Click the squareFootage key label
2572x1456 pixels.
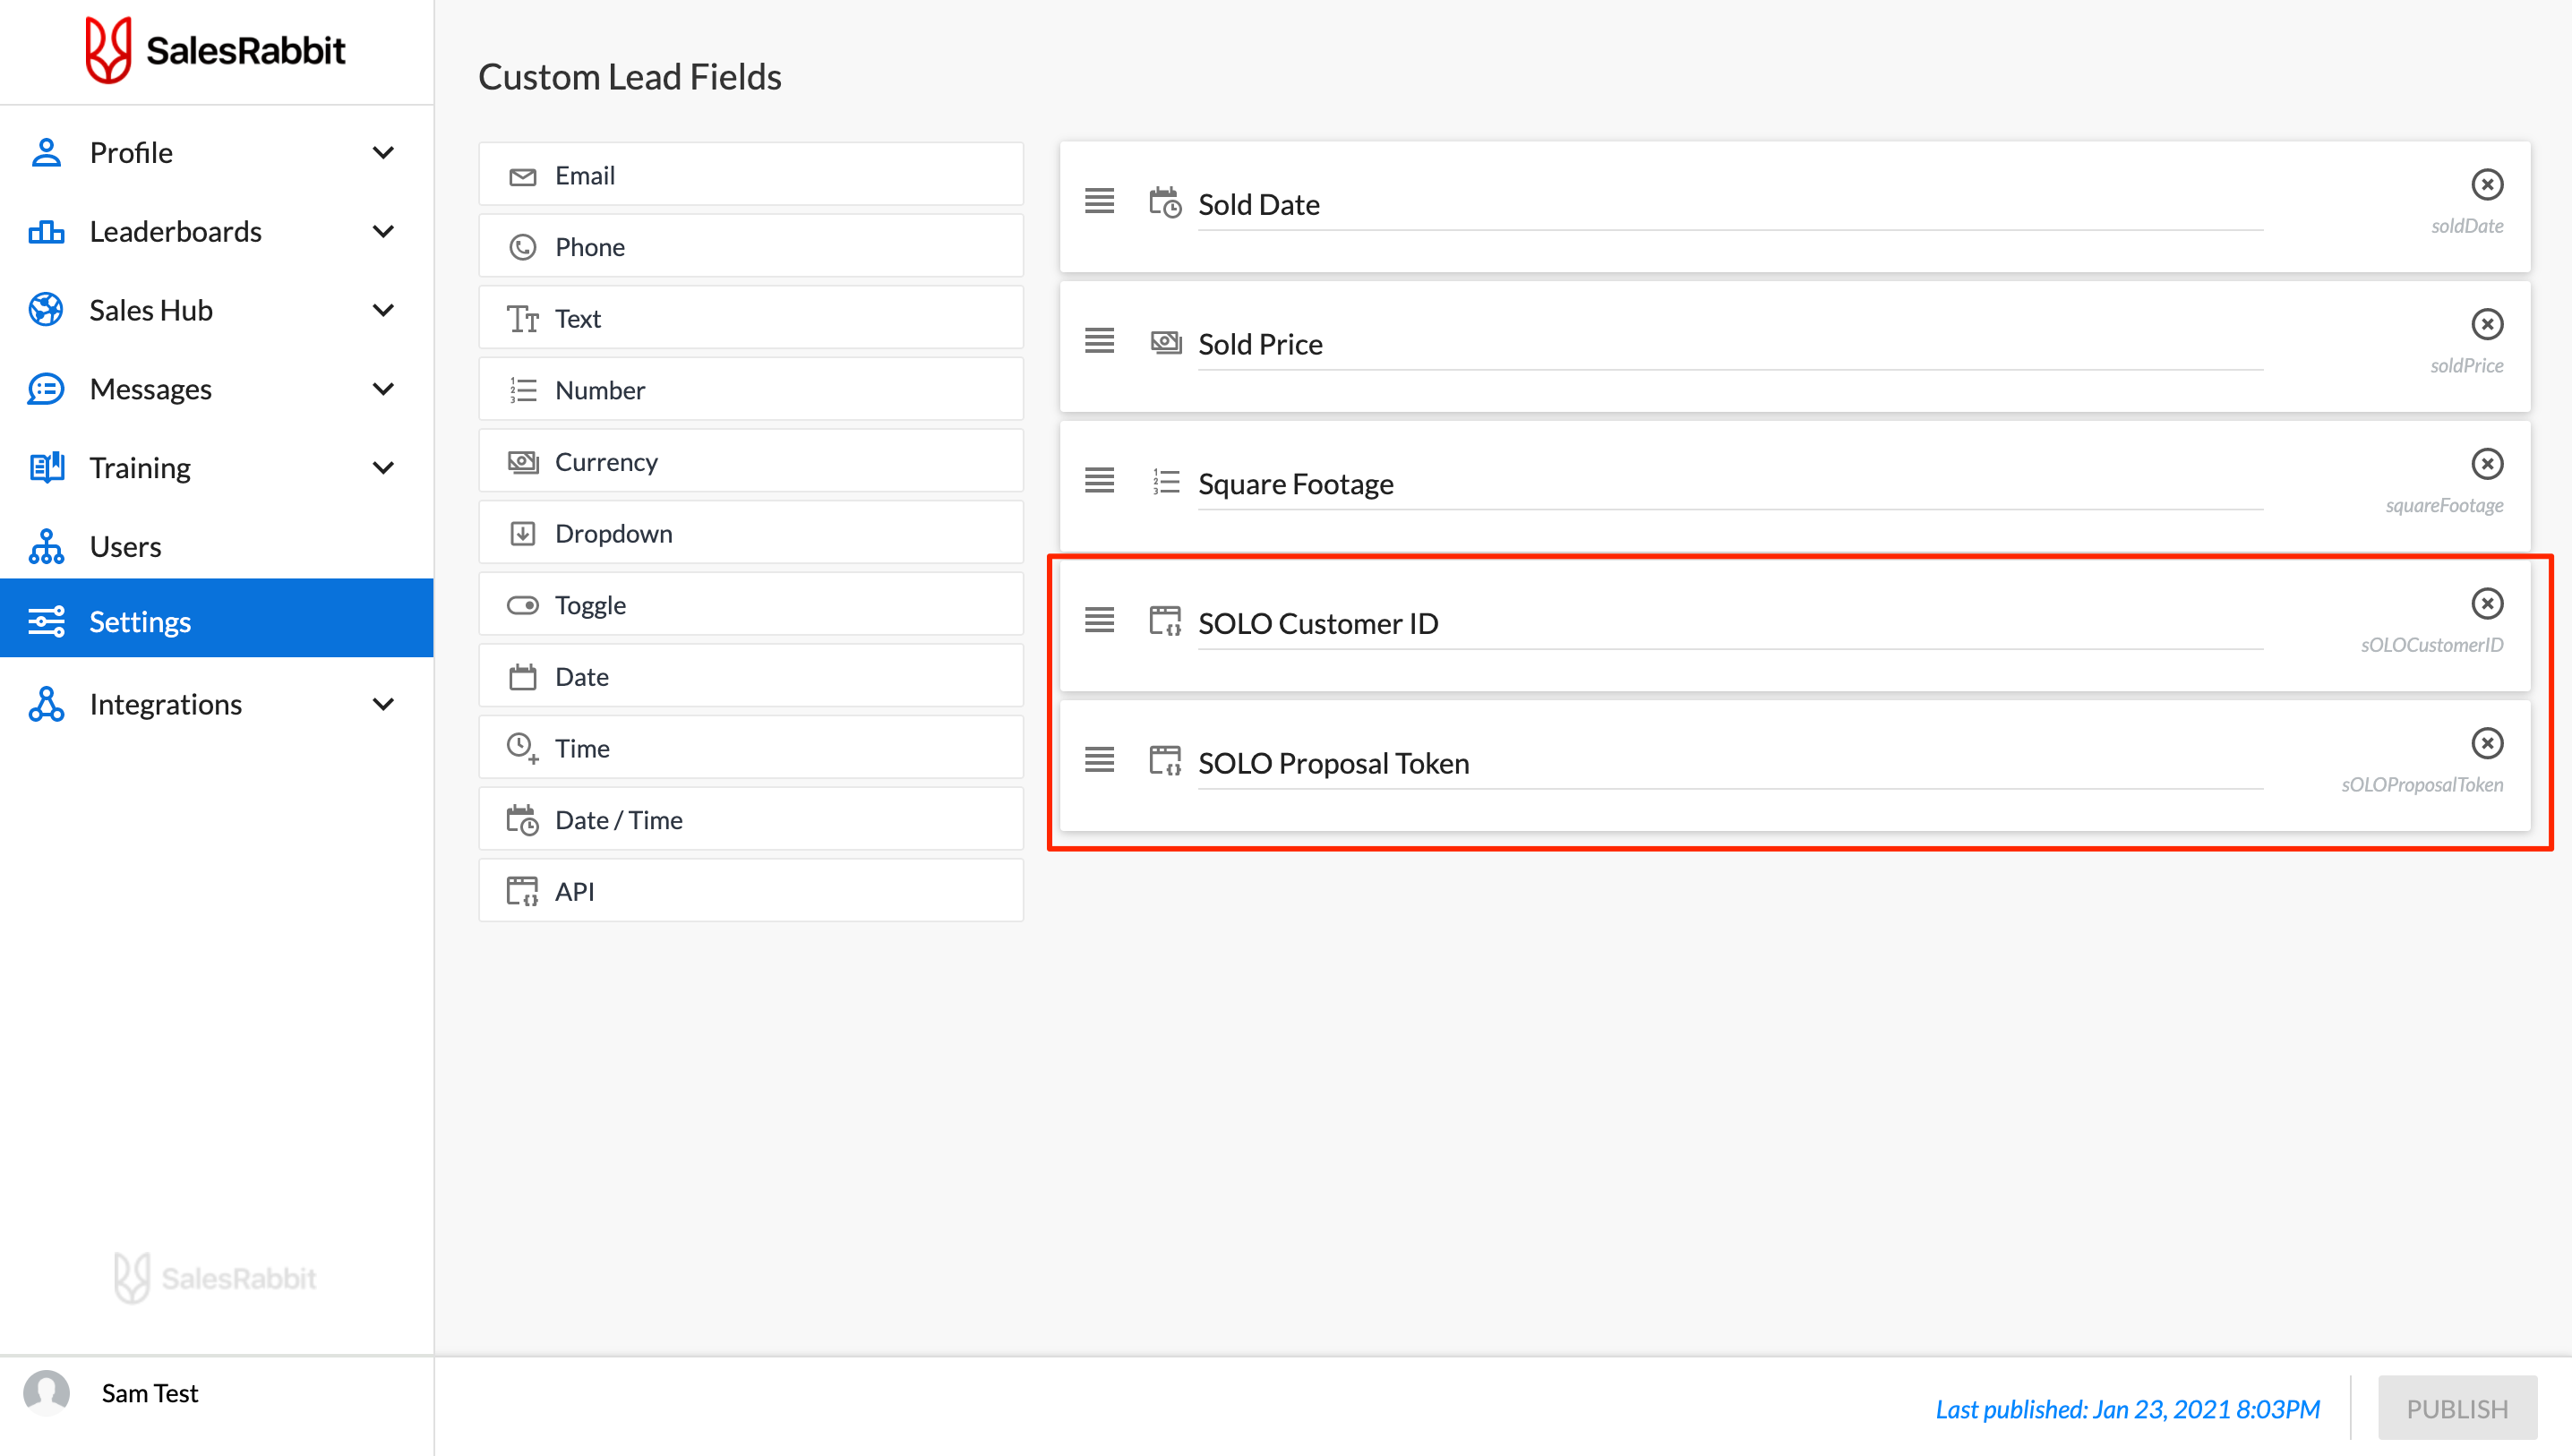pos(2444,505)
